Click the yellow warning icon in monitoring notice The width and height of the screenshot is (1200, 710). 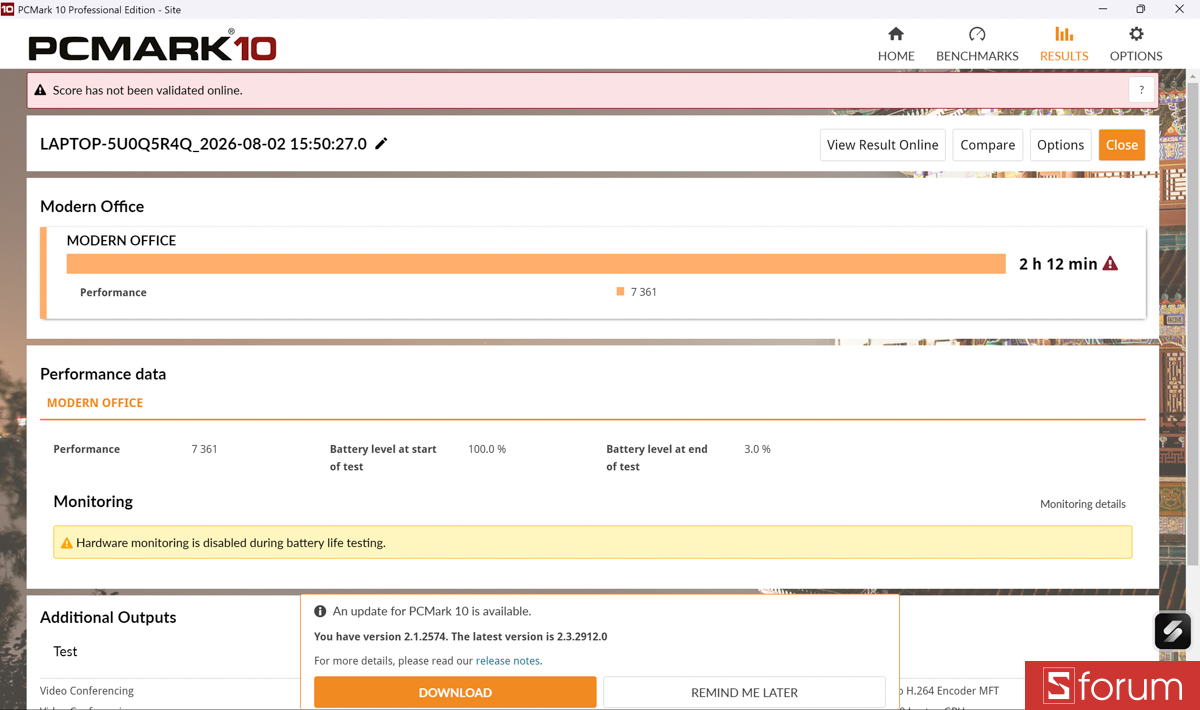[x=67, y=543]
